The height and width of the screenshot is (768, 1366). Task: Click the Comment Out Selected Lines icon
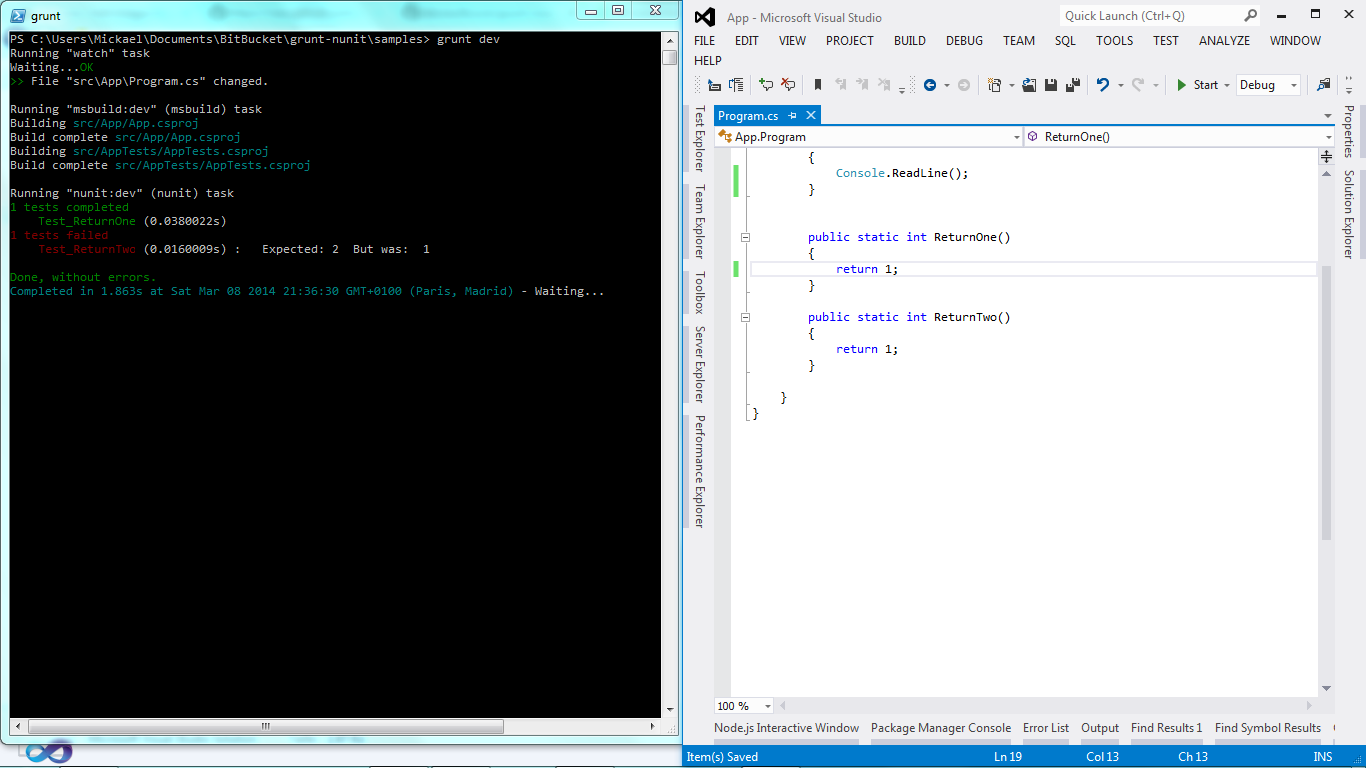(766, 85)
